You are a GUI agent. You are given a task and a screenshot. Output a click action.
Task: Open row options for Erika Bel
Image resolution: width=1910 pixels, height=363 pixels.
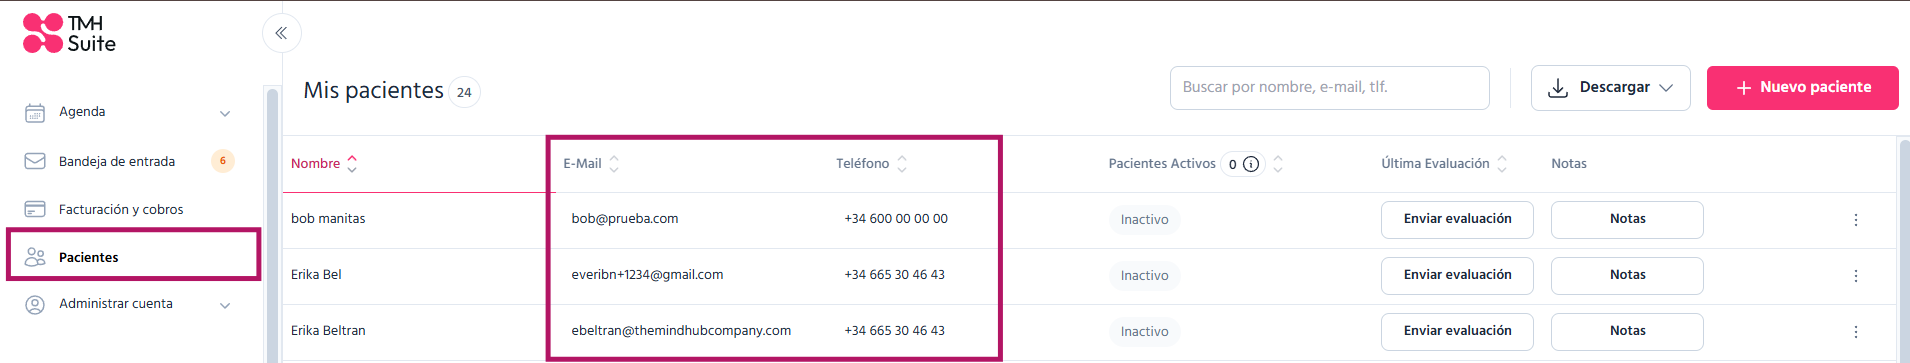pyautogui.click(x=1856, y=276)
